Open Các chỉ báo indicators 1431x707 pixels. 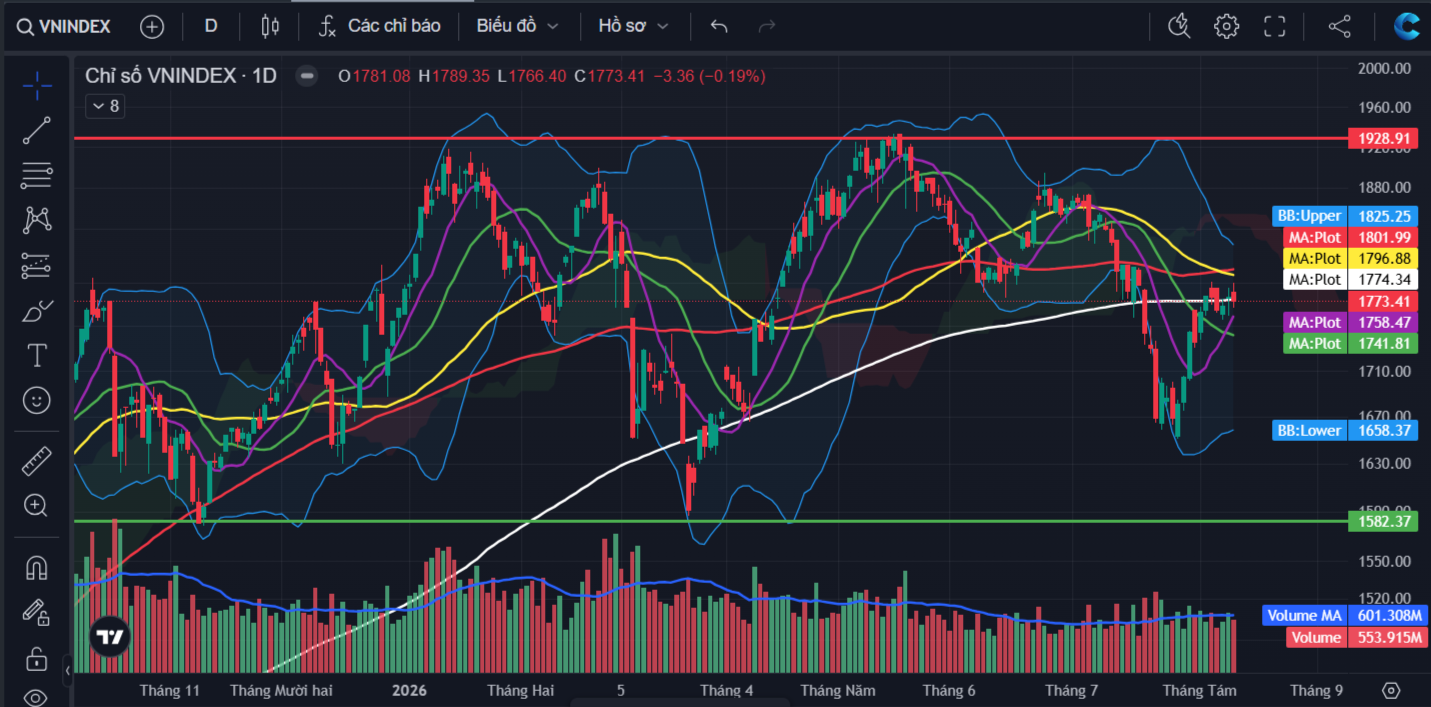(379, 26)
